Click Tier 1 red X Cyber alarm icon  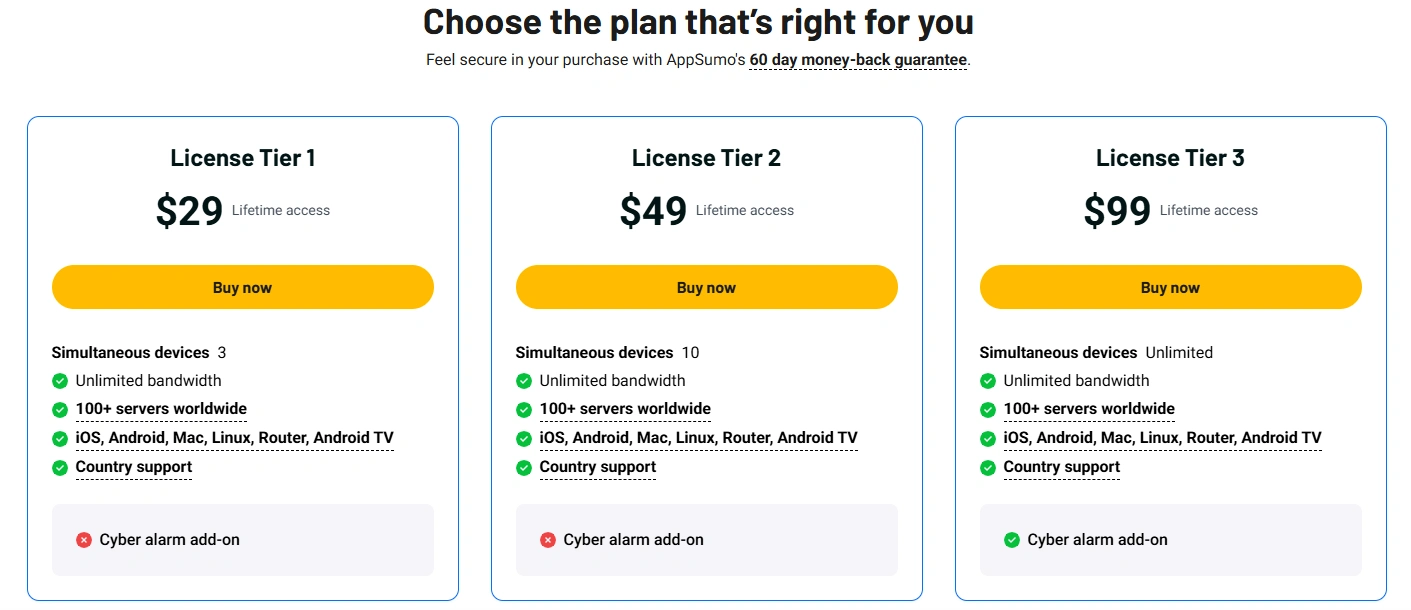(84, 540)
